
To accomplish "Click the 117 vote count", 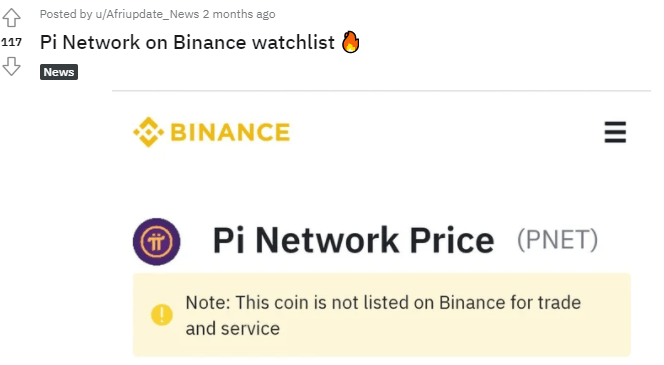I will (11, 42).
